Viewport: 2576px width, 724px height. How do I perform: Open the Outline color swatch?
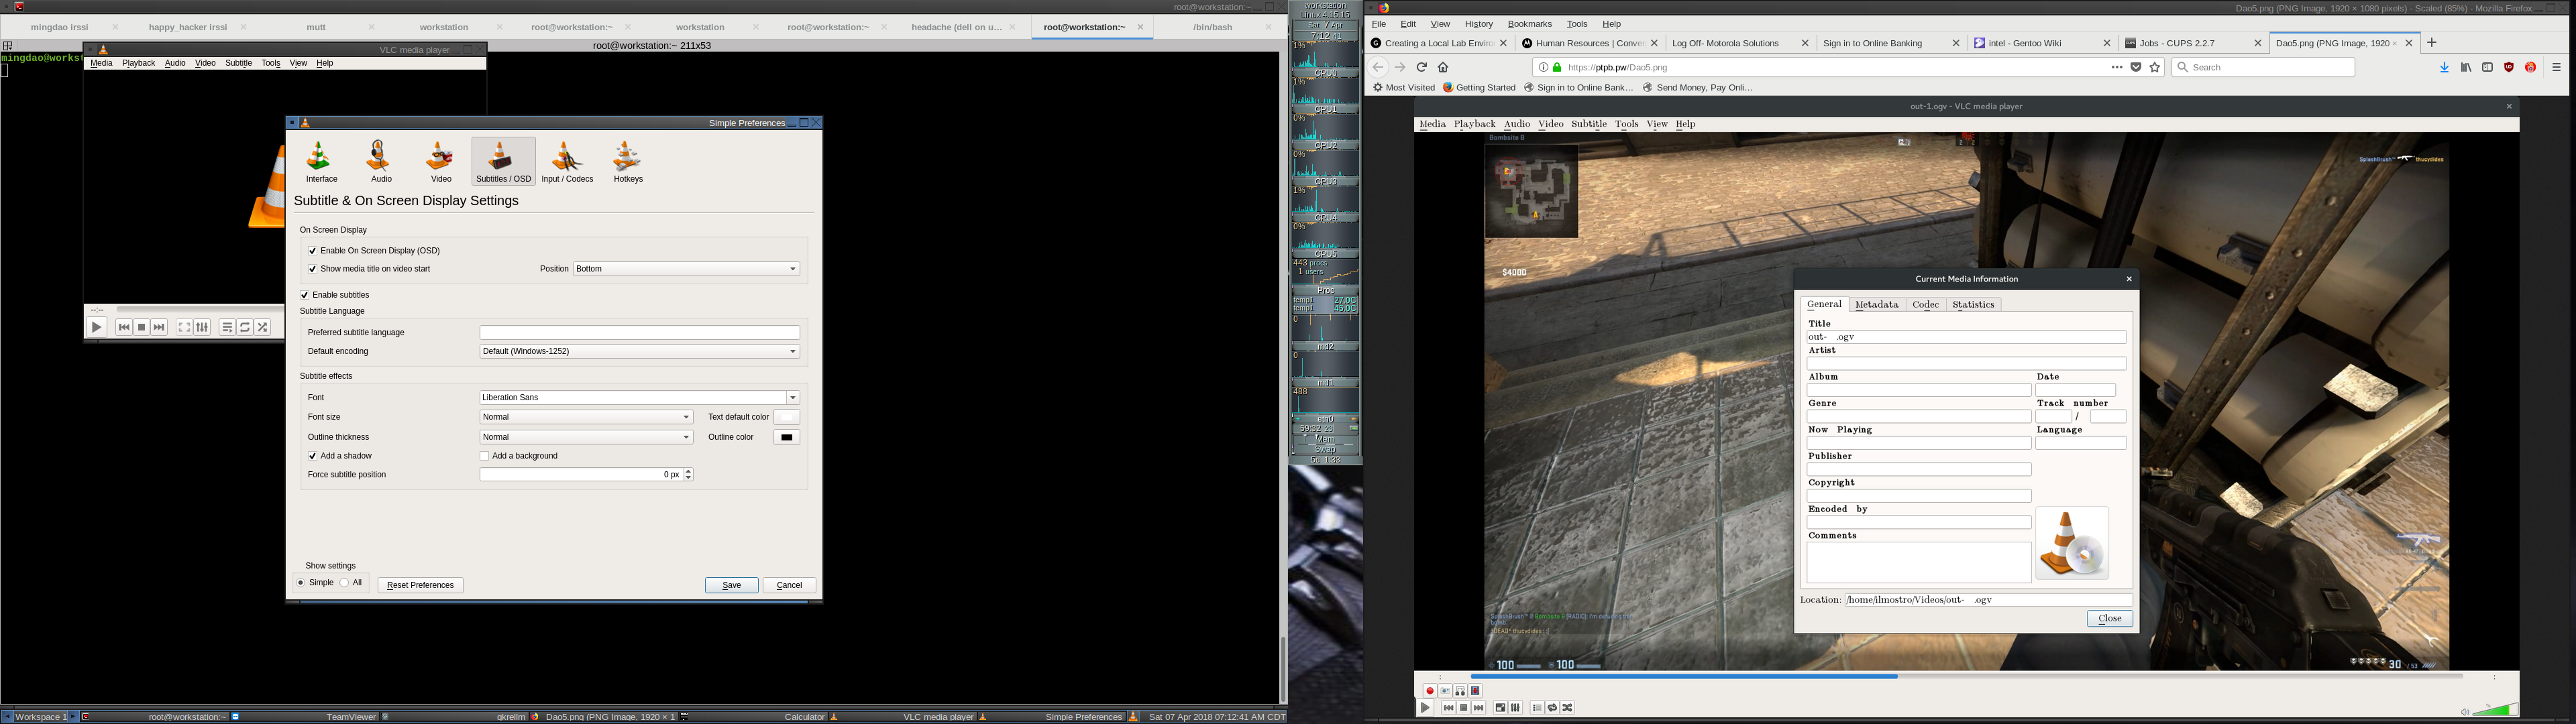(x=787, y=437)
